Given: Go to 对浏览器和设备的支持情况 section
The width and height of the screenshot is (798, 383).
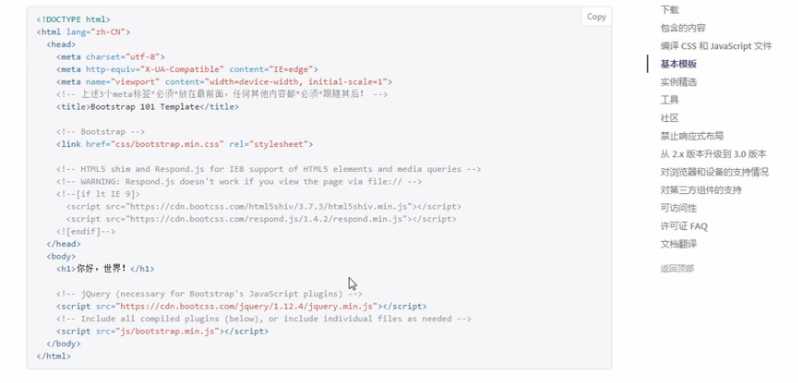Looking at the screenshot, I should [x=714, y=172].
